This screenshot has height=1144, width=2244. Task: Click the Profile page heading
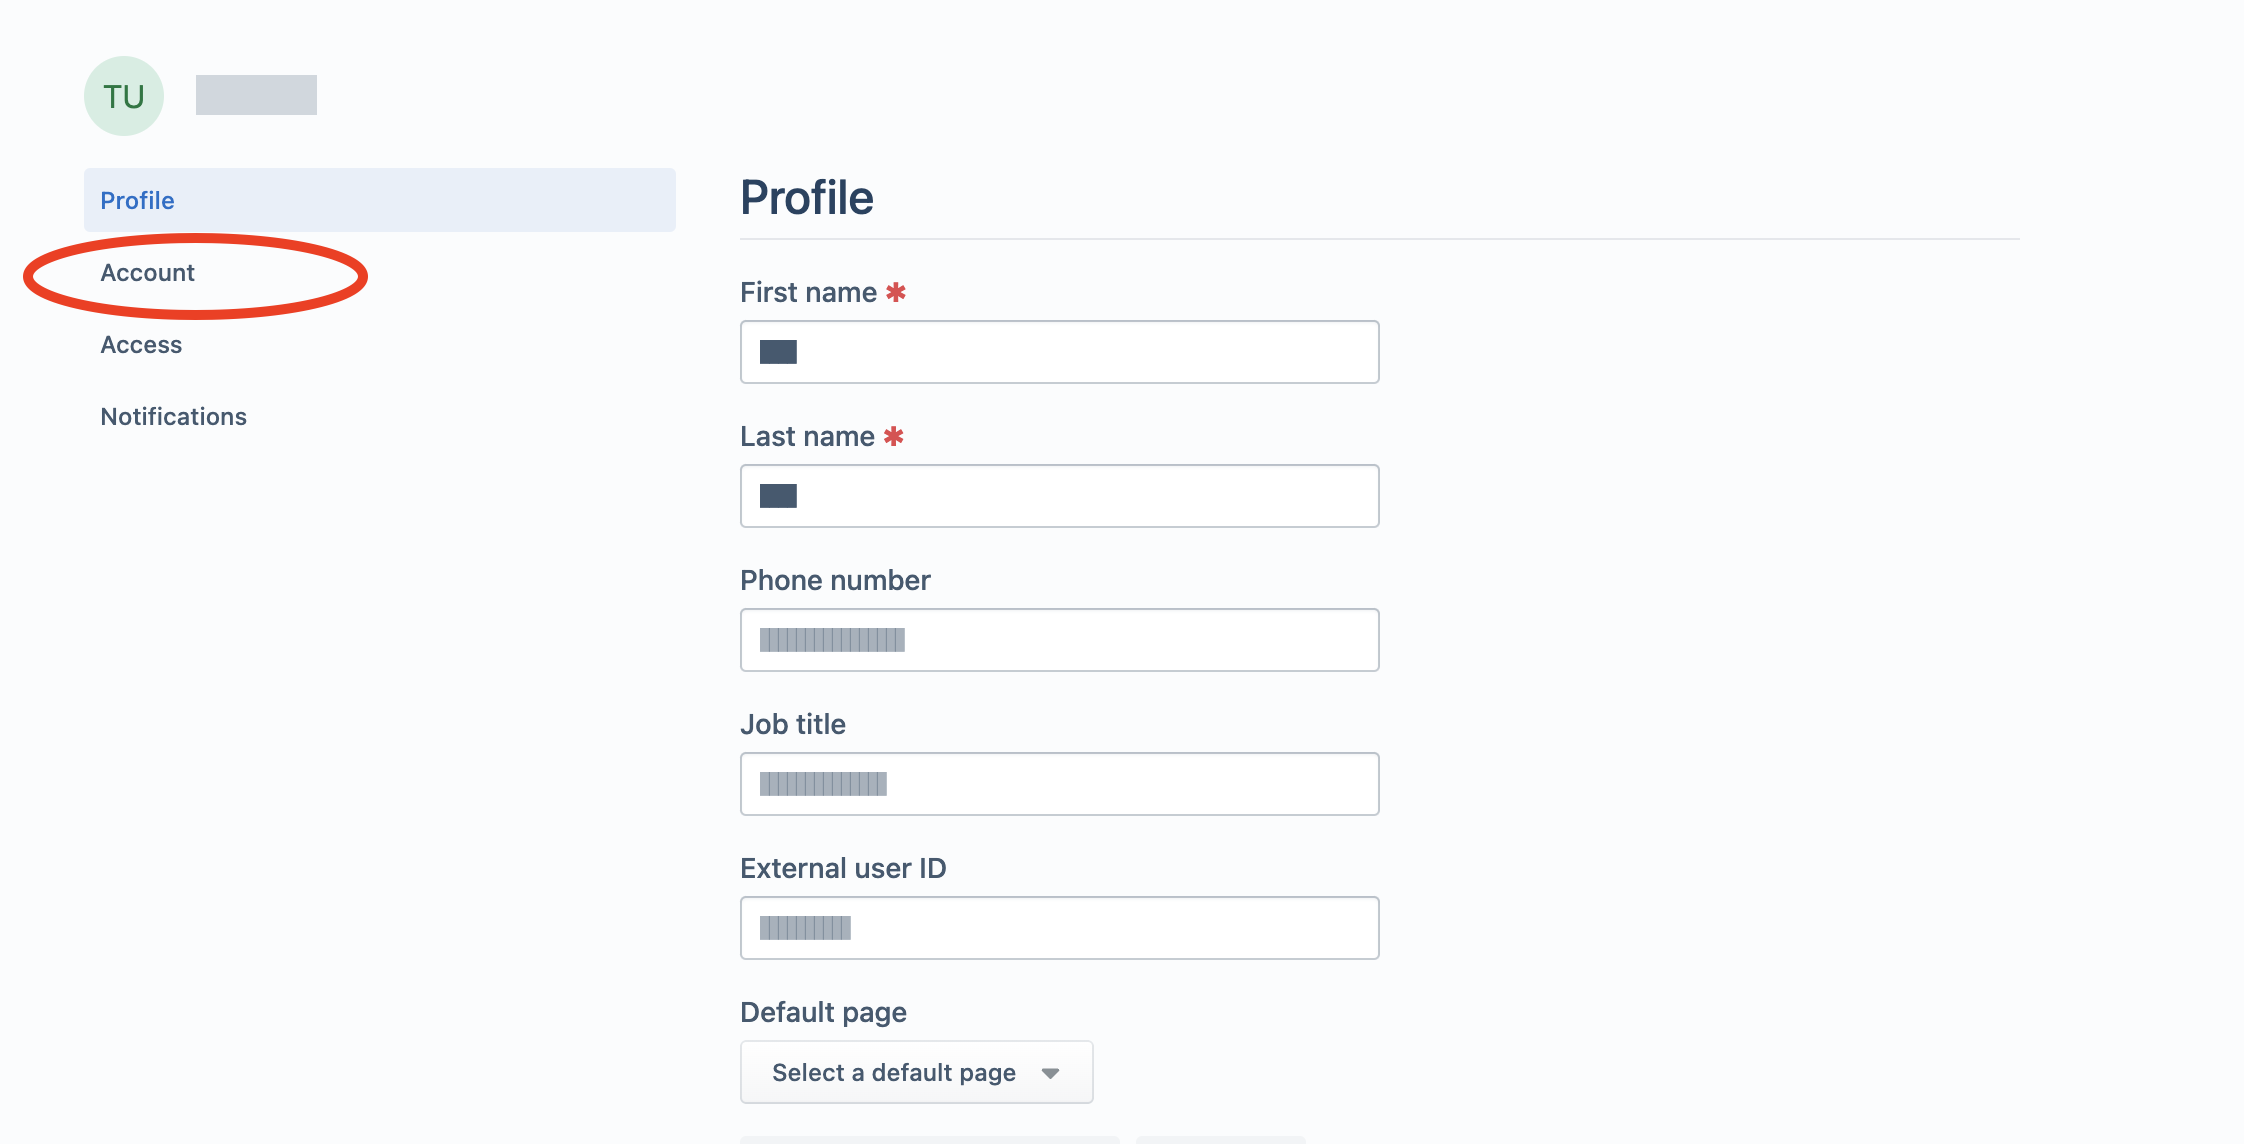(x=807, y=197)
